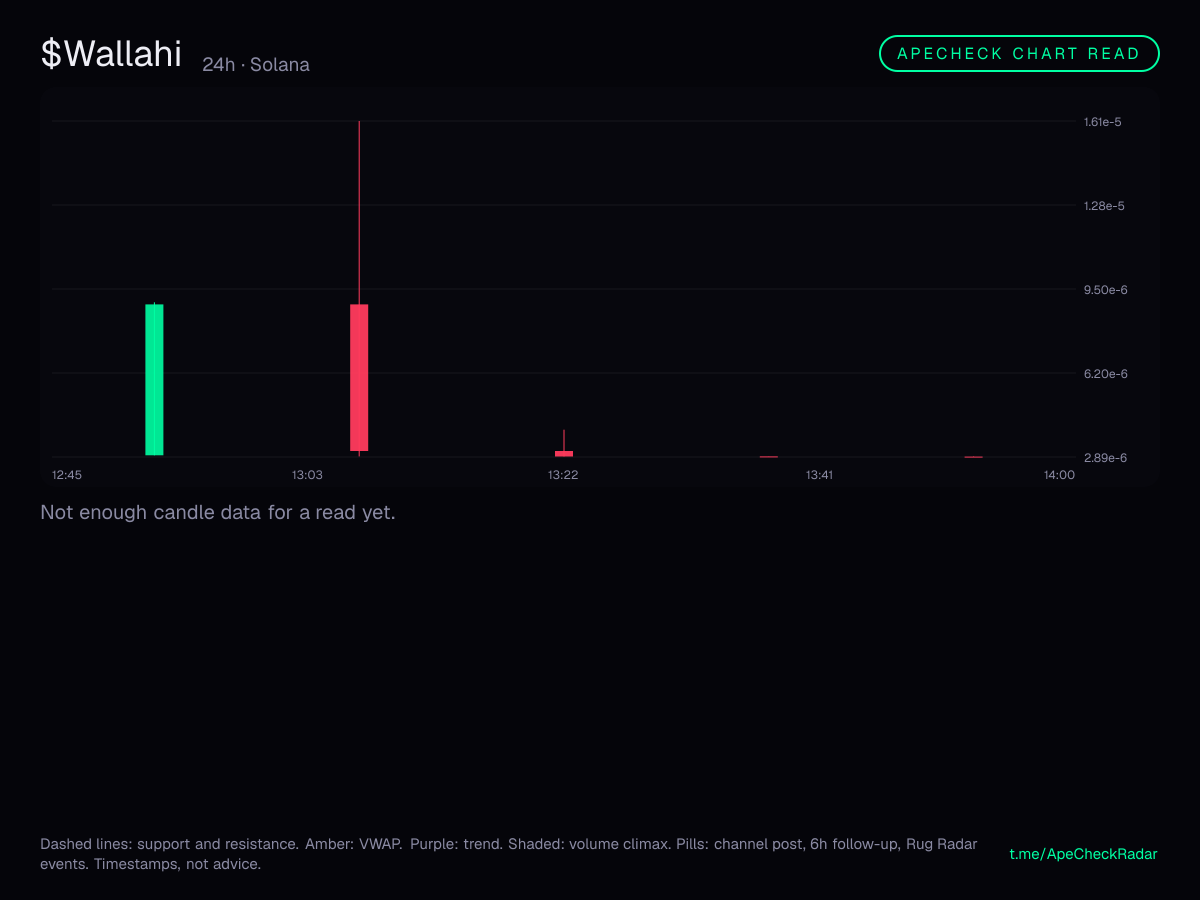Click the 2.89e-6 price axis label
Viewport: 1200px width, 900px height.
(x=1106, y=458)
